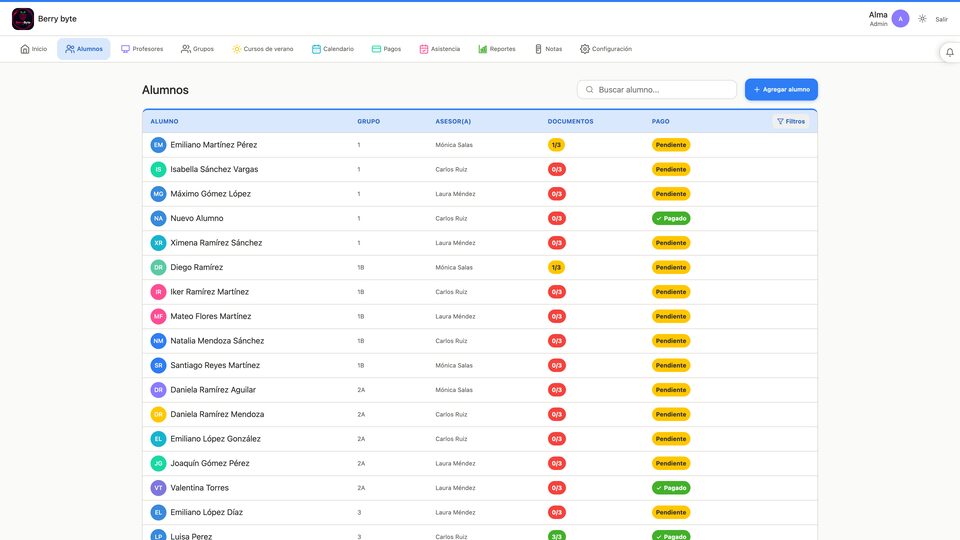This screenshot has height=540, width=960.
Task: Click the XR avatar of Ximena Ramírez Sánchez
Action: [x=159, y=243]
